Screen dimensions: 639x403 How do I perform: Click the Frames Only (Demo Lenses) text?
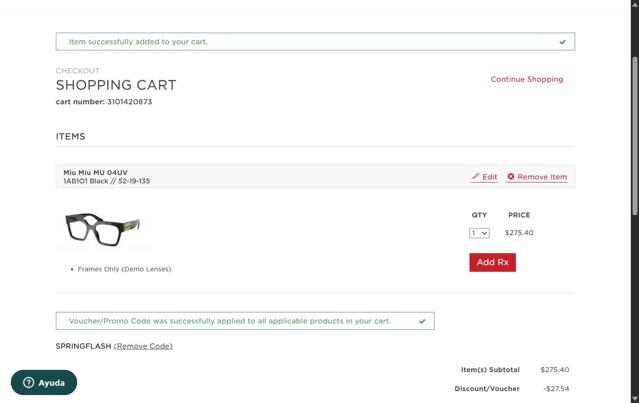[124, 269]
